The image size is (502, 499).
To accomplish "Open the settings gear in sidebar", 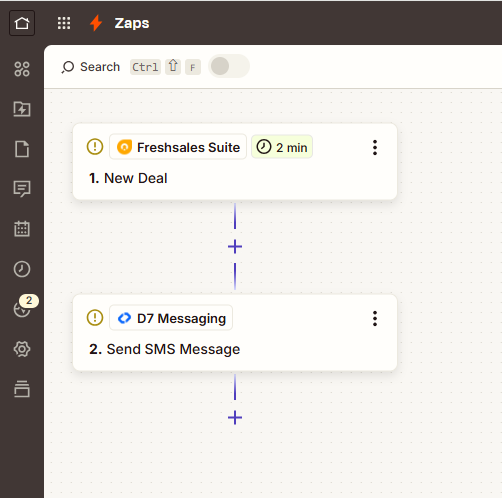I will (x=22, y=349).
